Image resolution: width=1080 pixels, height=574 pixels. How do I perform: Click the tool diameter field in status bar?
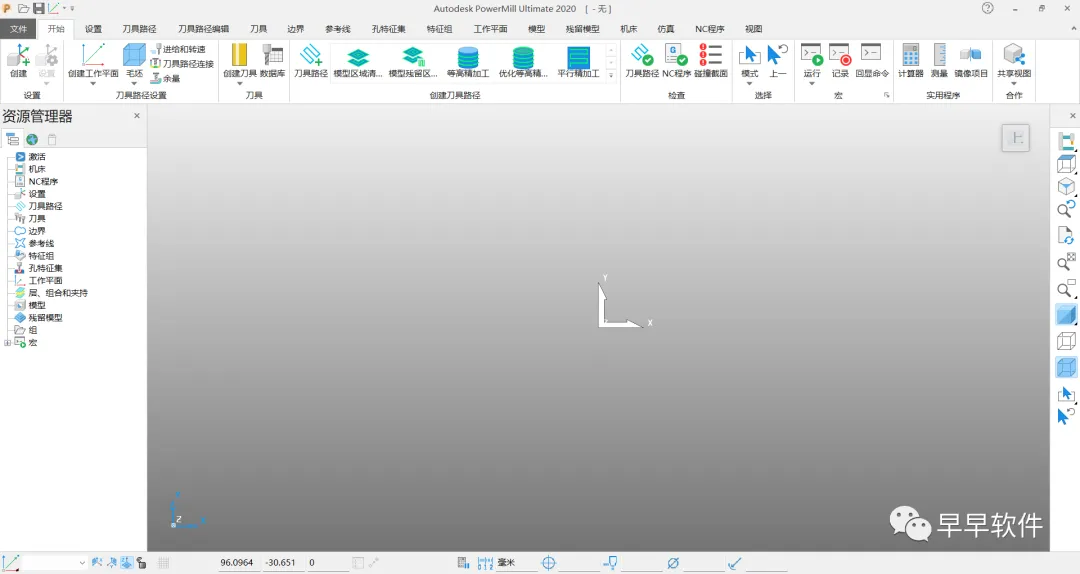tap(702, 562)
